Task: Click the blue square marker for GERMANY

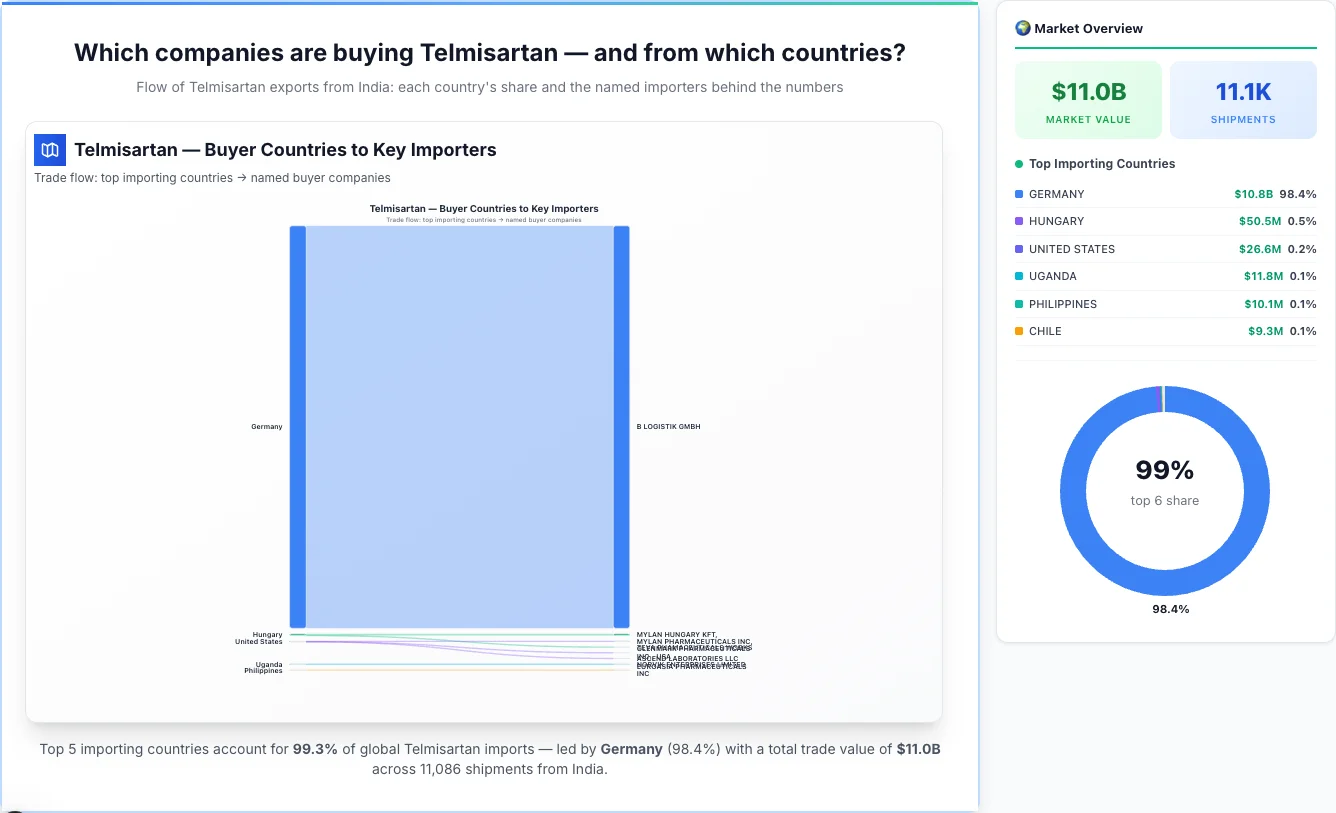Action: 1021,194
